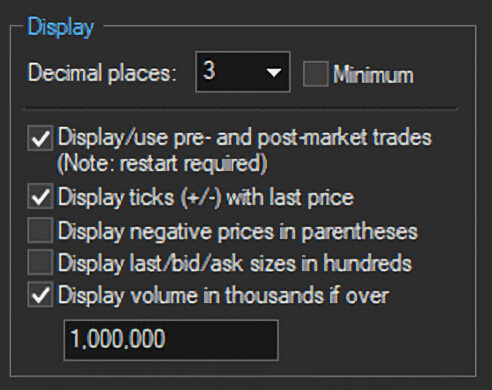
Task: Click the pre- and post-market trades label
Action: click(x=245, y=137)
